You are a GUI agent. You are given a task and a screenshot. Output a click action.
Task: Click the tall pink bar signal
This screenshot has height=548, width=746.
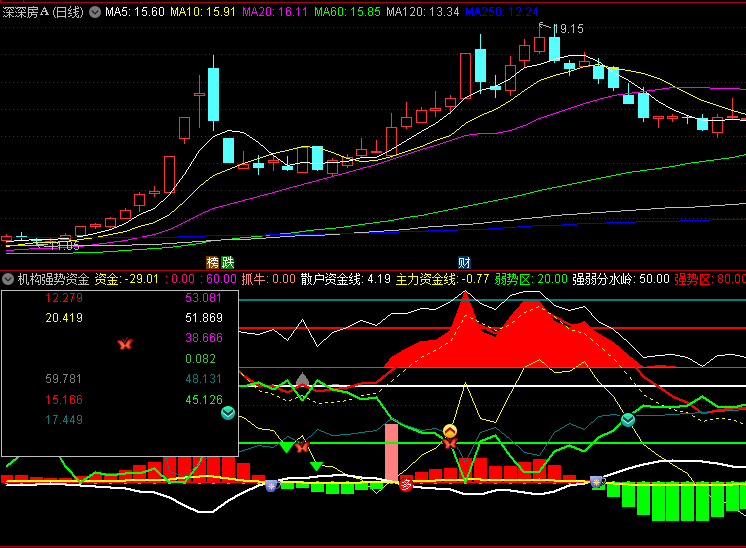tap(392, 452)
